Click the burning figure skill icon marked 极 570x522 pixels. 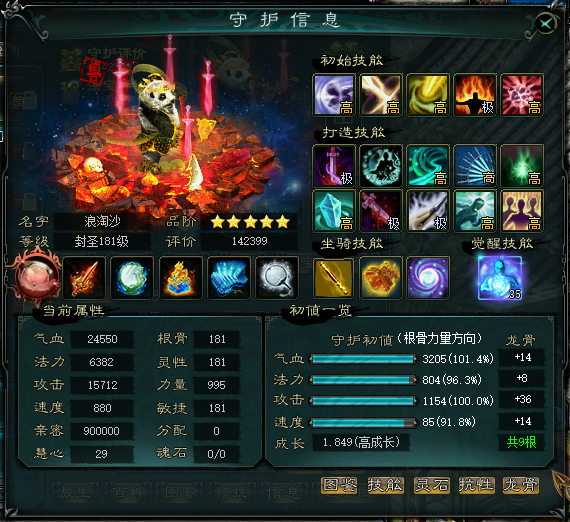(474, 95)
